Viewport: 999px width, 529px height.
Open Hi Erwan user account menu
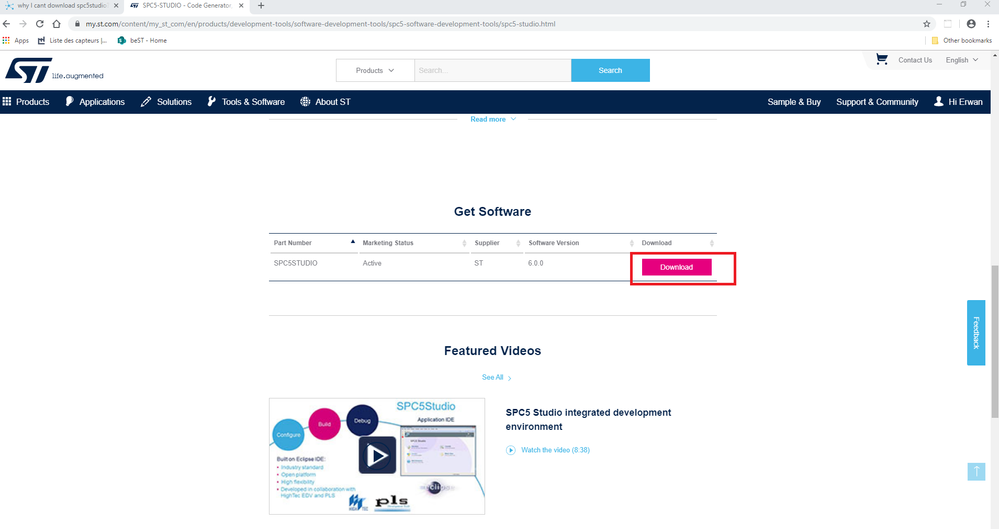958,102
